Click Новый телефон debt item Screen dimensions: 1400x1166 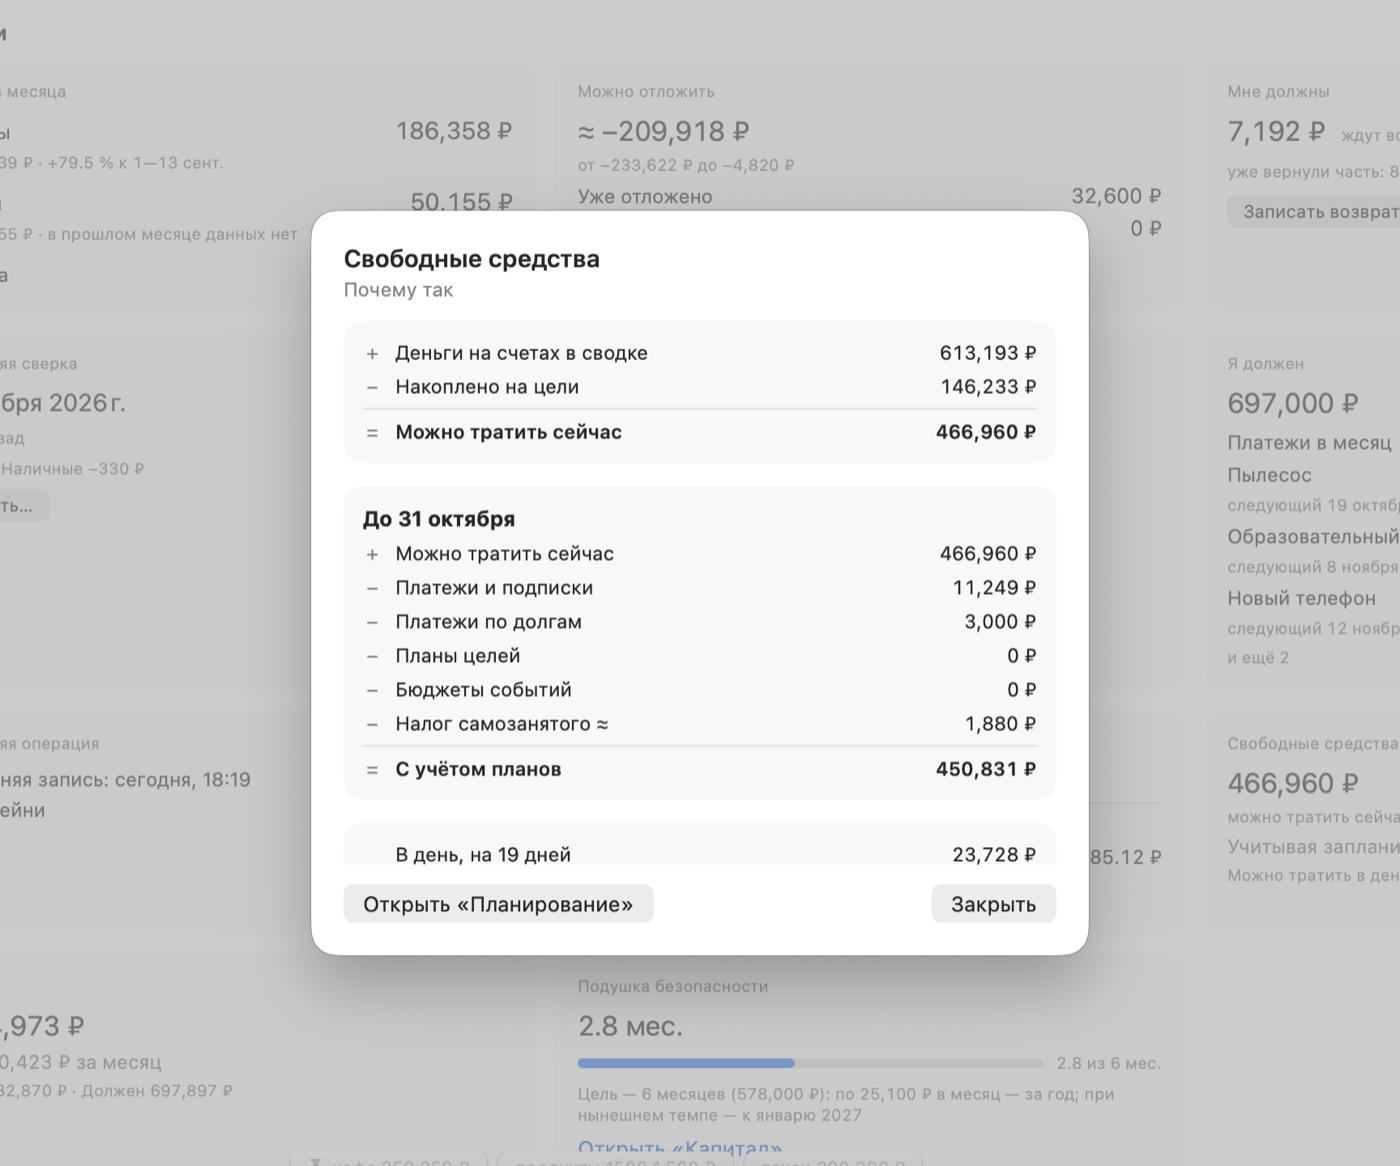coord(1301,598)
